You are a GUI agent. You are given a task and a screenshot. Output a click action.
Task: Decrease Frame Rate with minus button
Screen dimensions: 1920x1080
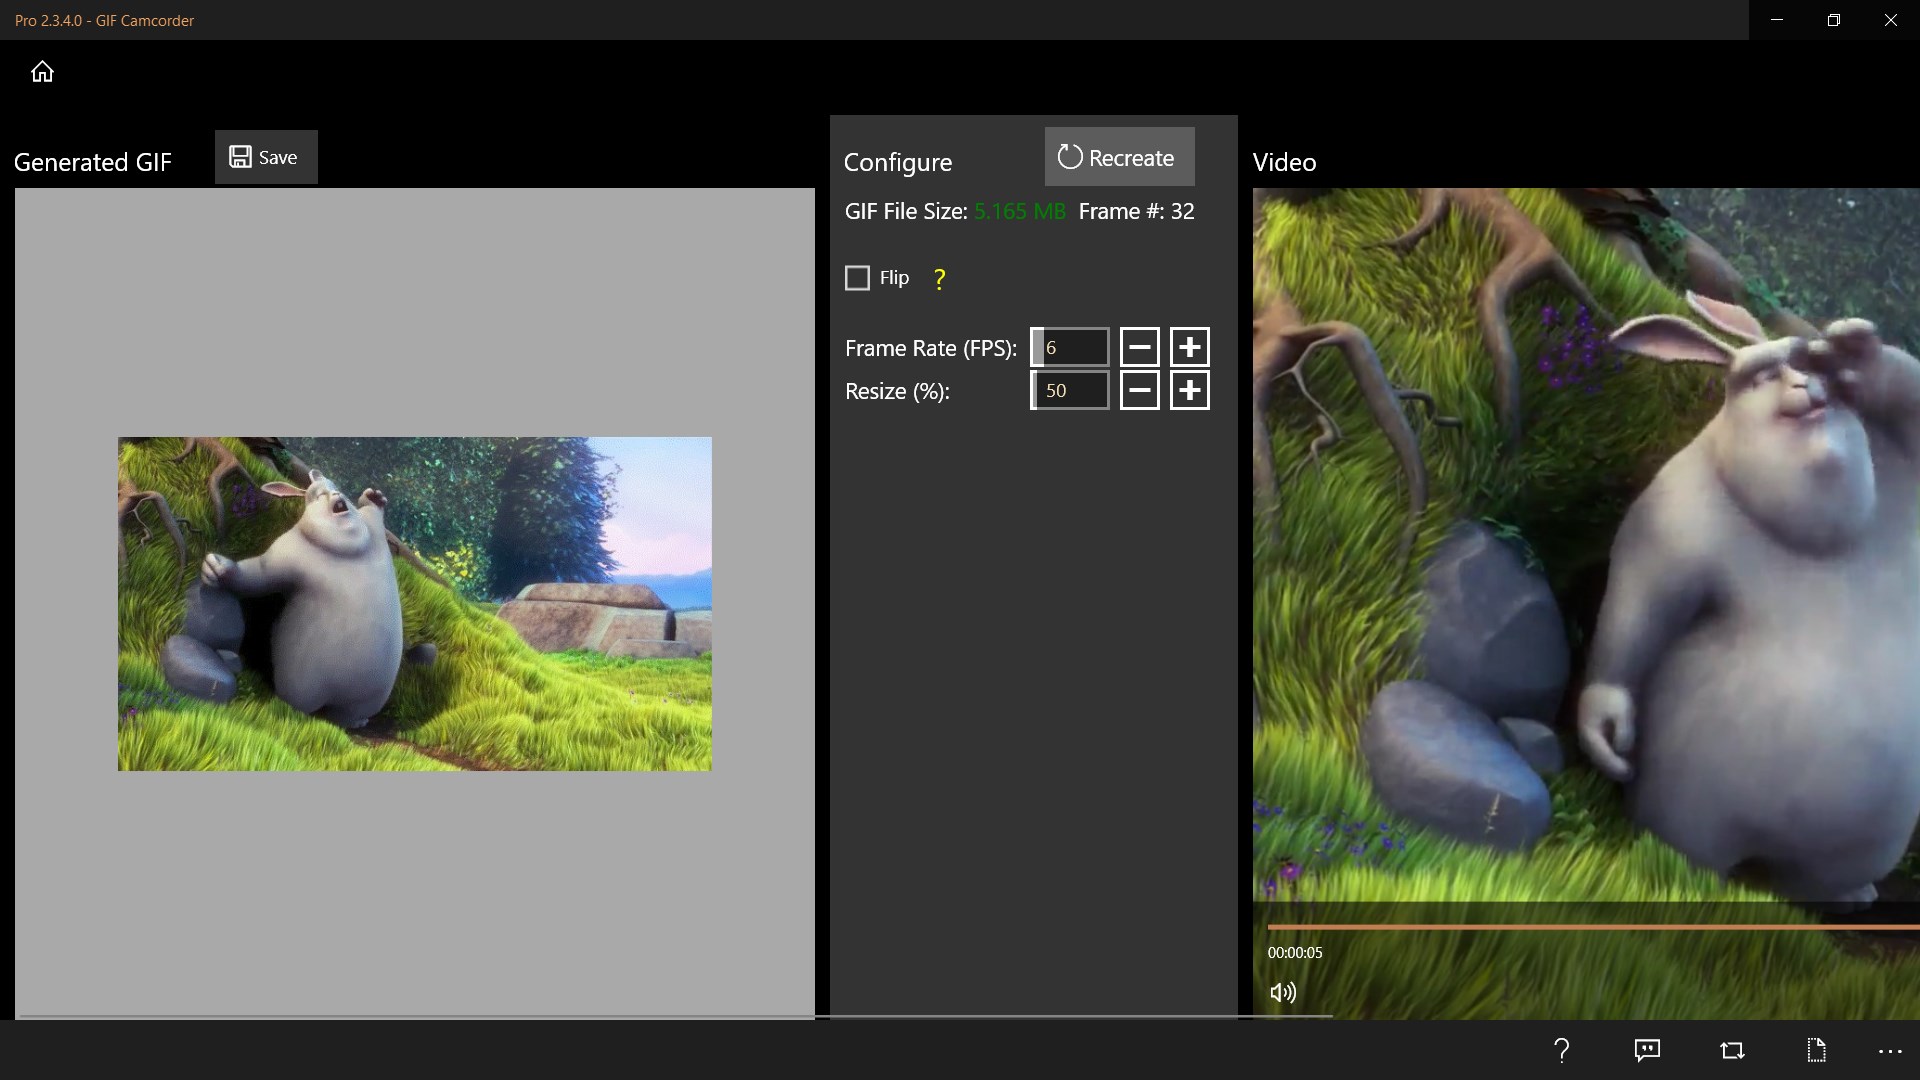point(1139,347)
